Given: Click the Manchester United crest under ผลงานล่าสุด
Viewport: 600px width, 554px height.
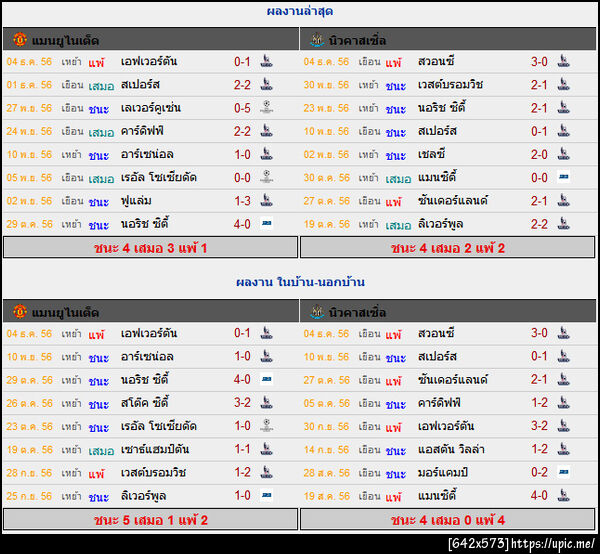Looking at the screenshot, I should [20, 39].
